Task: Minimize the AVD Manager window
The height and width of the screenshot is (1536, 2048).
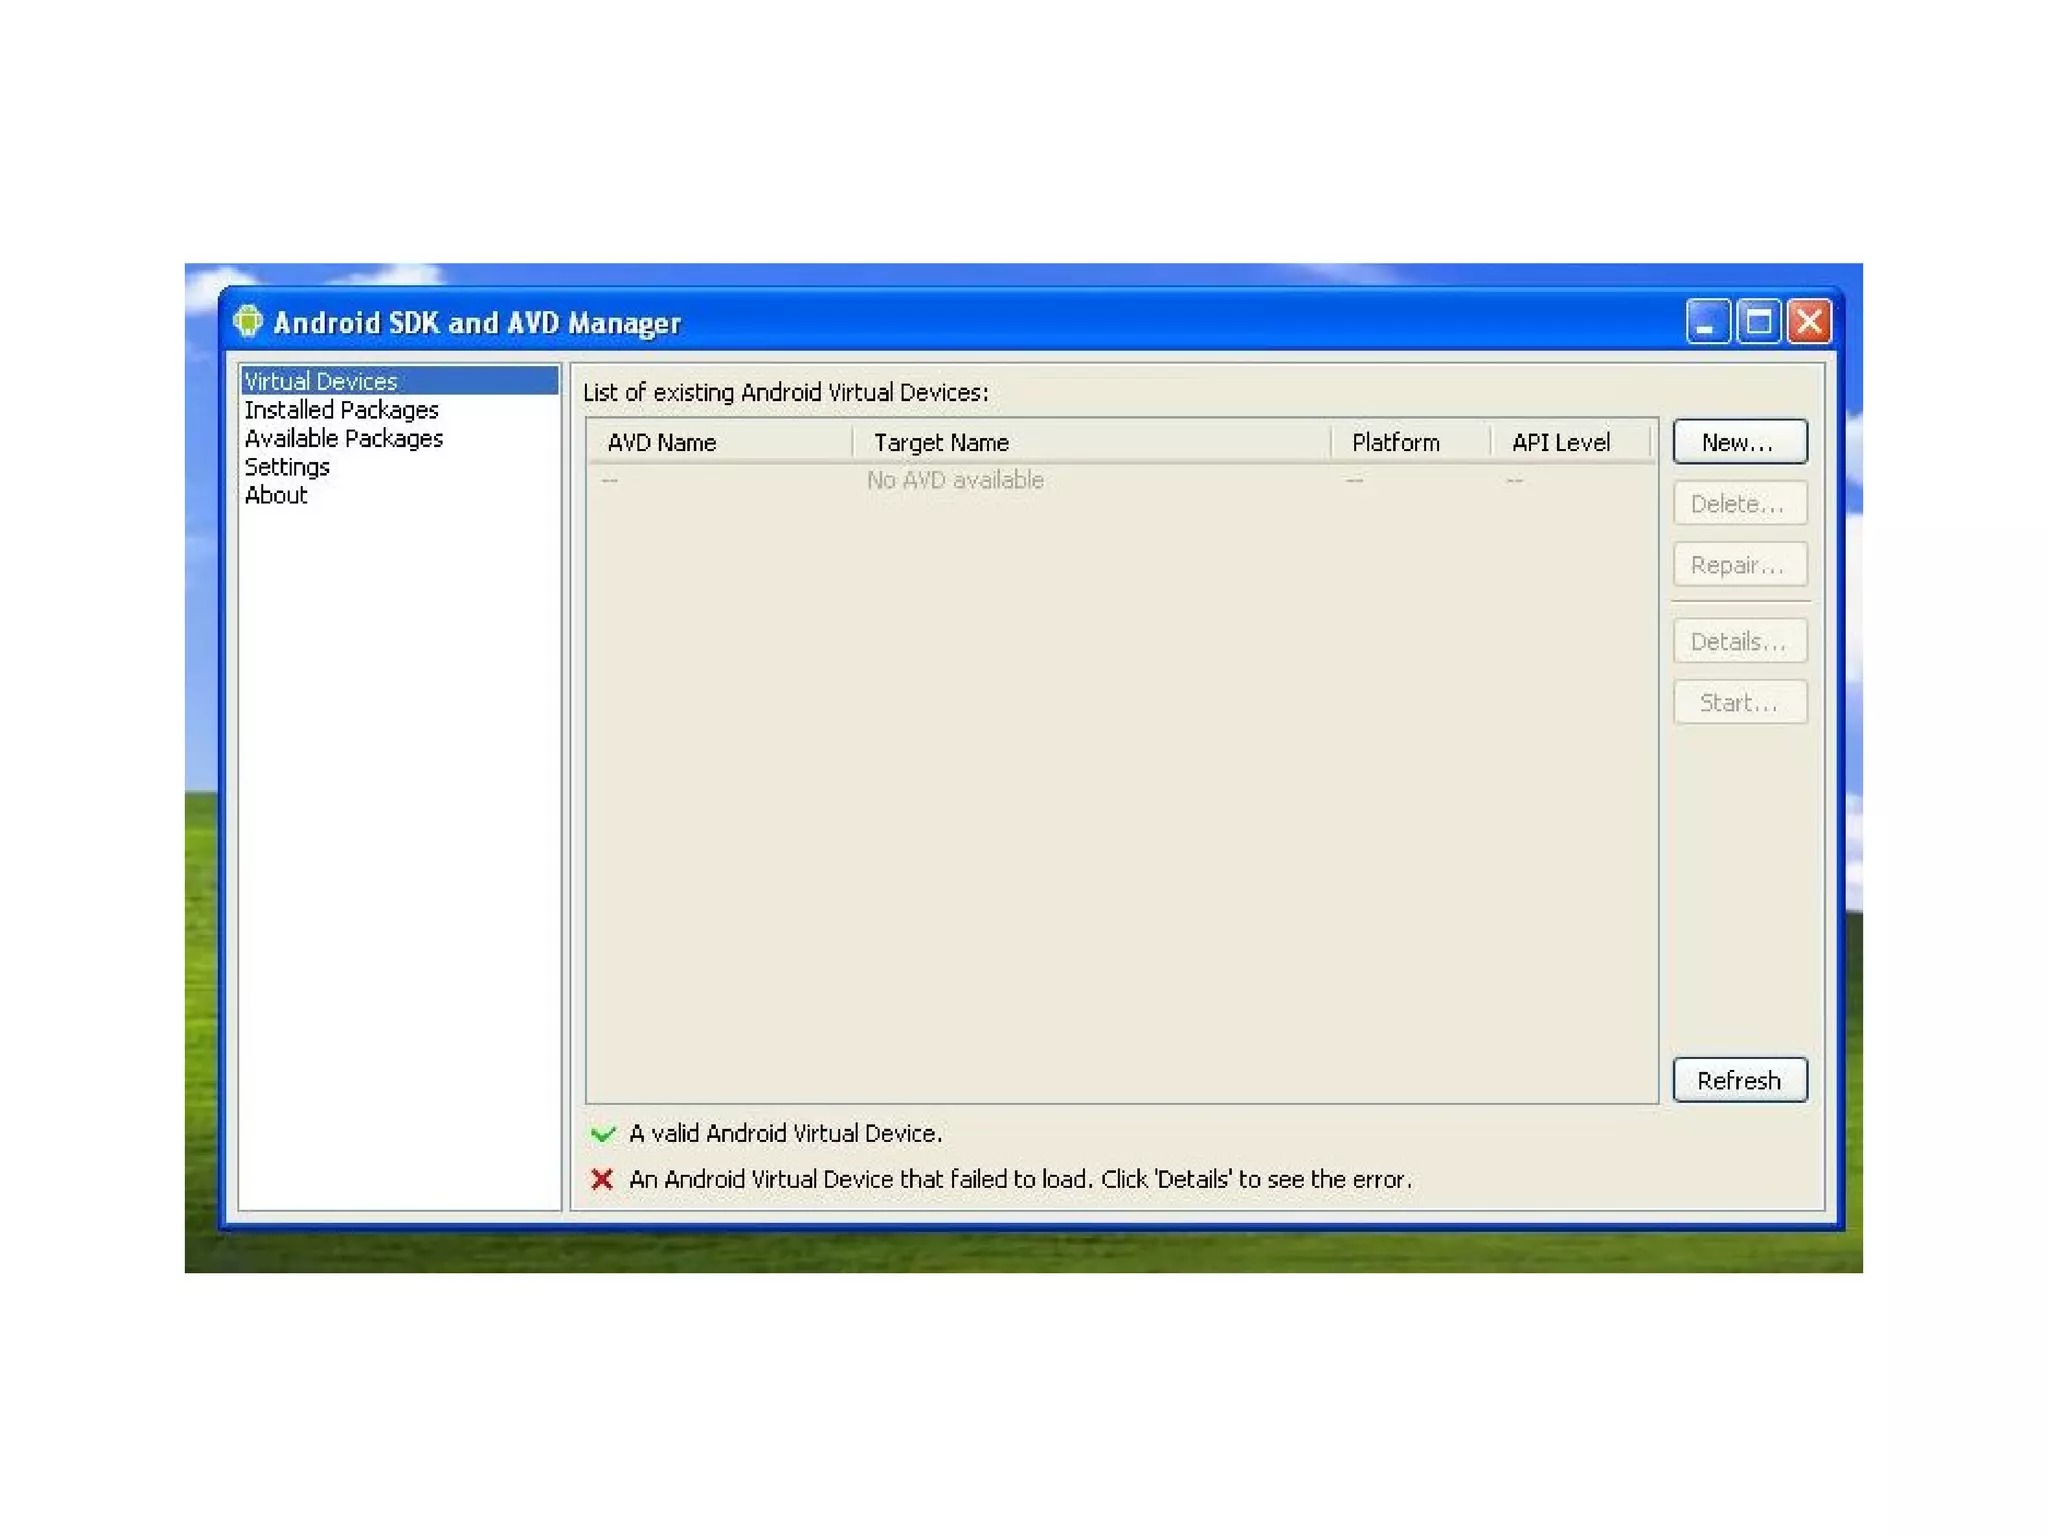Action: click(x=1706, y=322)
